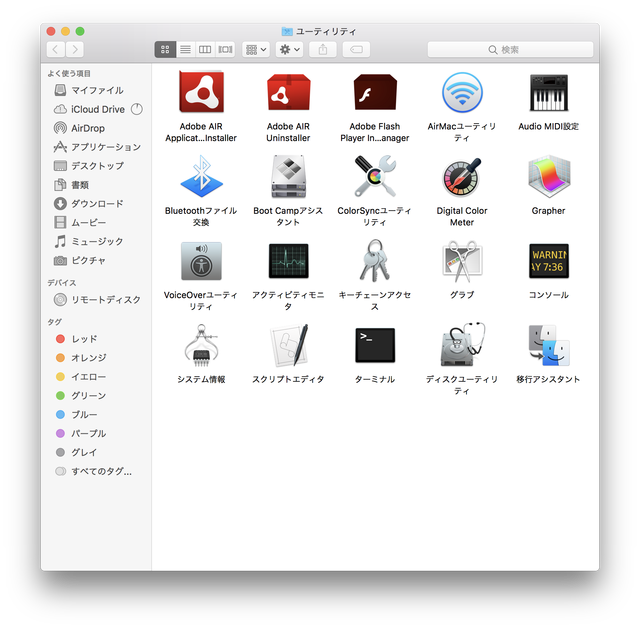
Task: Select the Adobe AIR Uninstaller icon
Action: point(289,92)
